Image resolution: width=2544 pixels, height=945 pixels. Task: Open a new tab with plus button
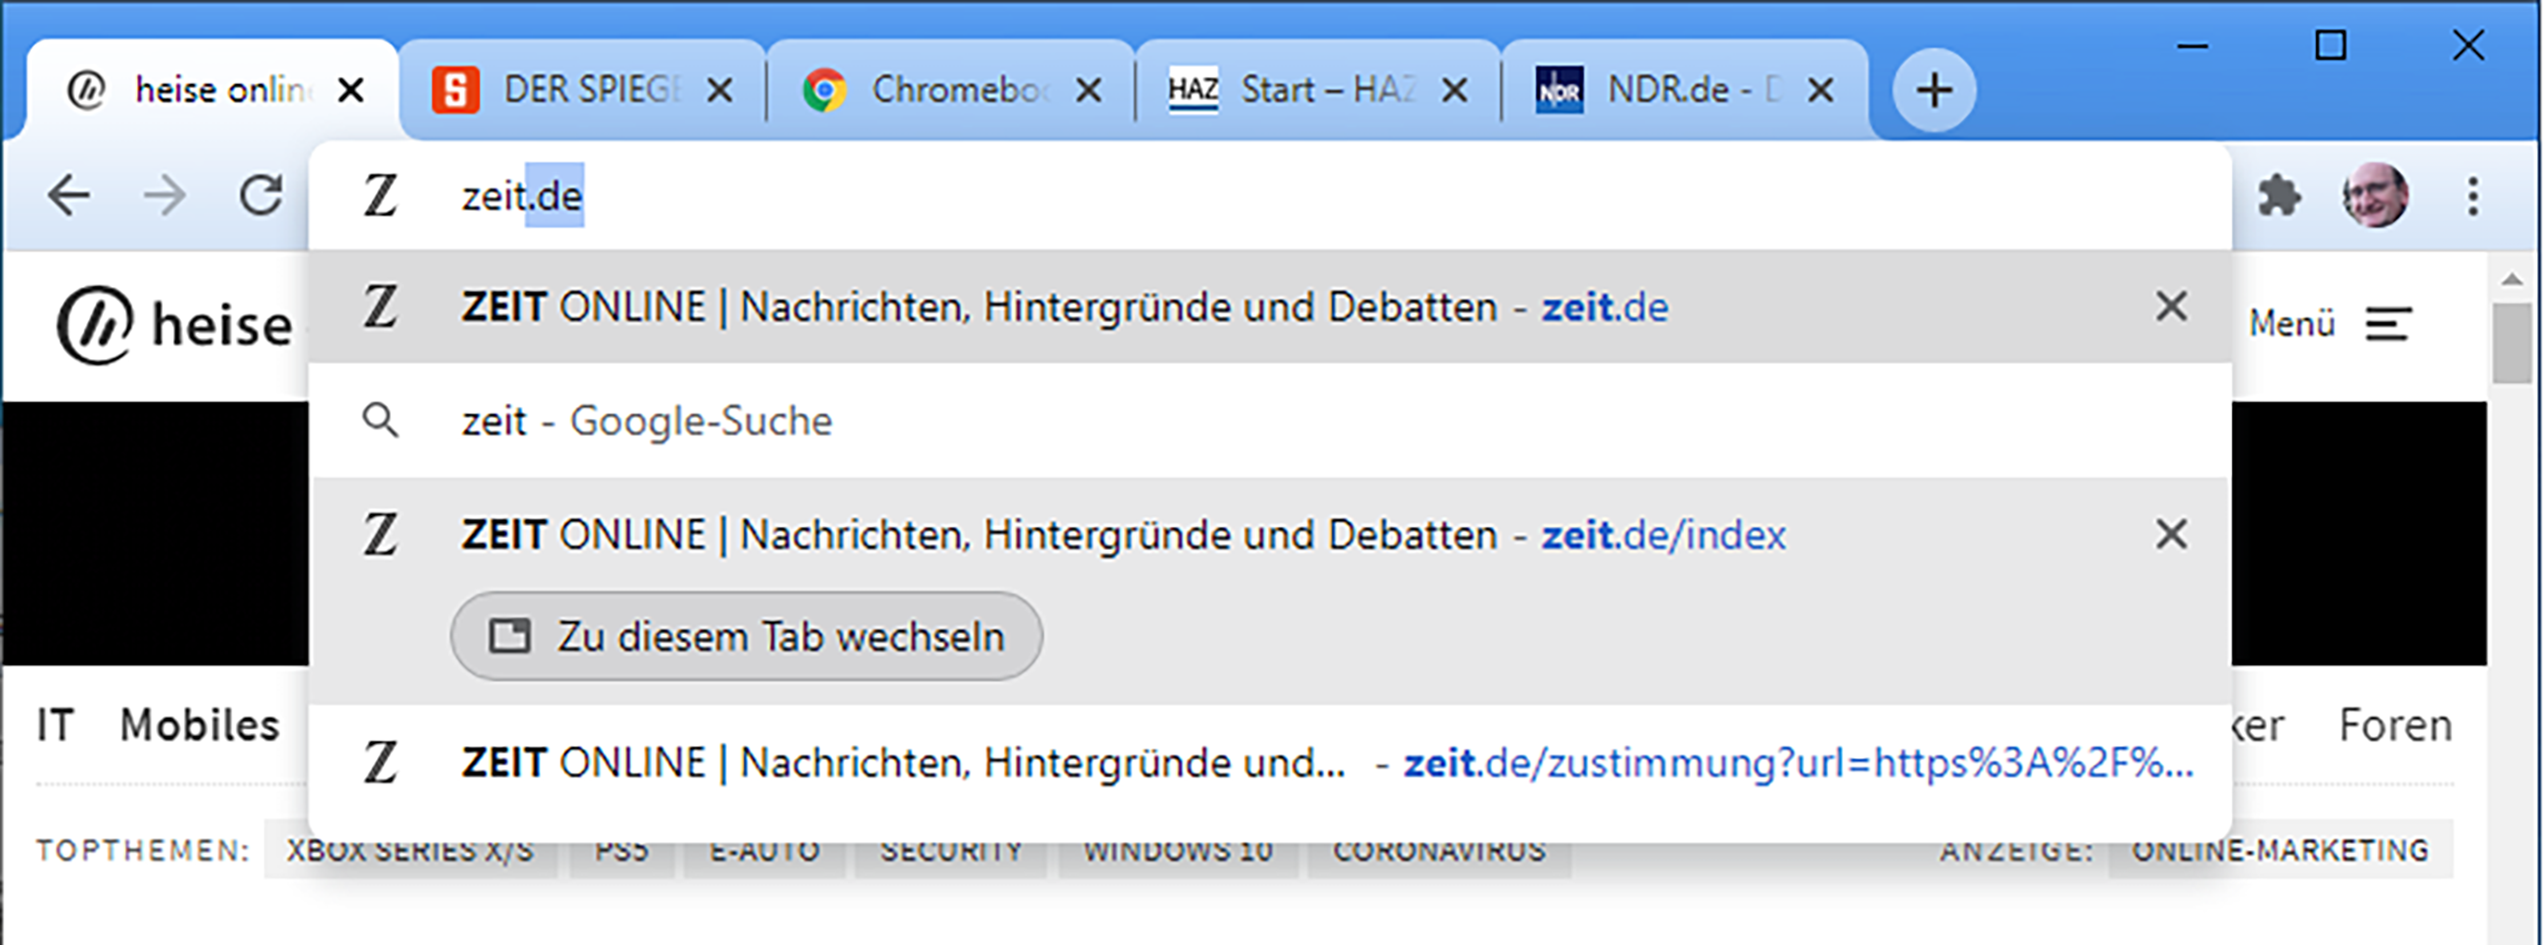1934,91
